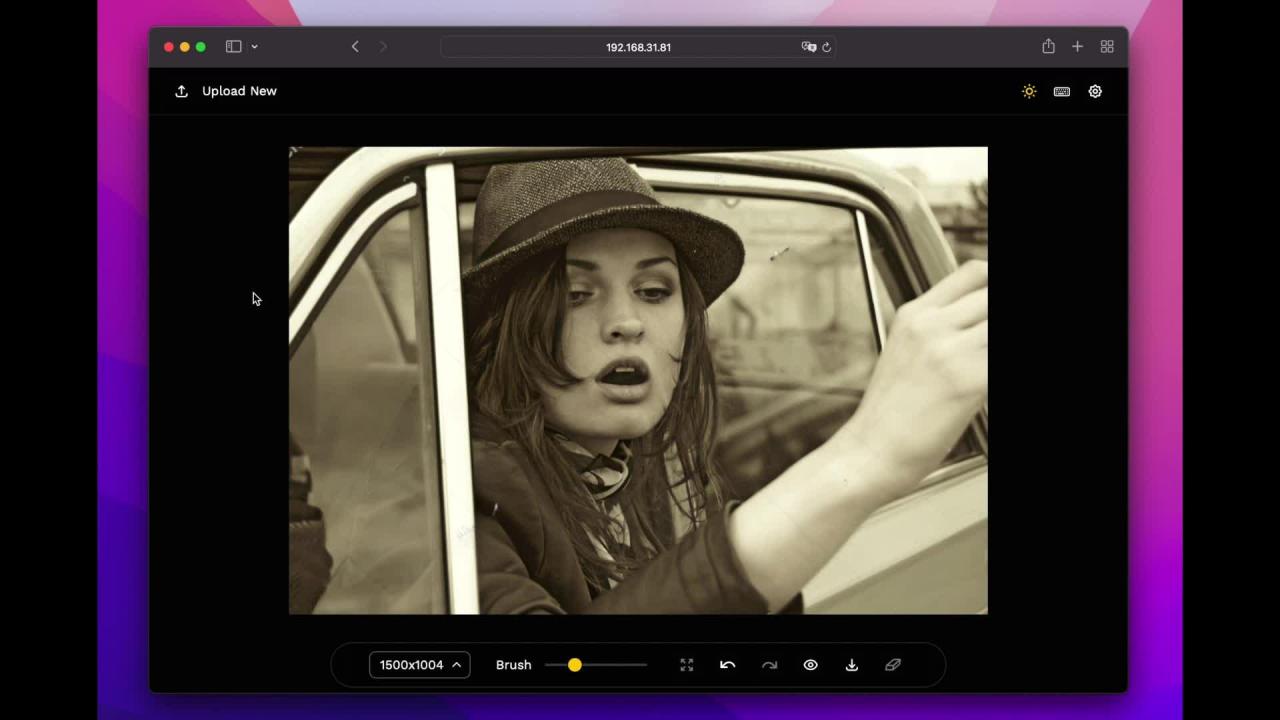This screenshot has height=720, width=1280.
Task: Click the redo arrow icon
Action: [x=769, y=665]
